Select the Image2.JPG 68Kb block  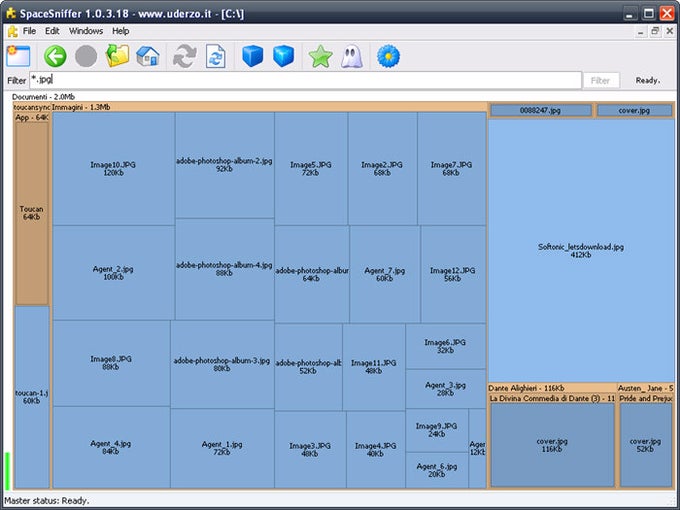[382, 169]
